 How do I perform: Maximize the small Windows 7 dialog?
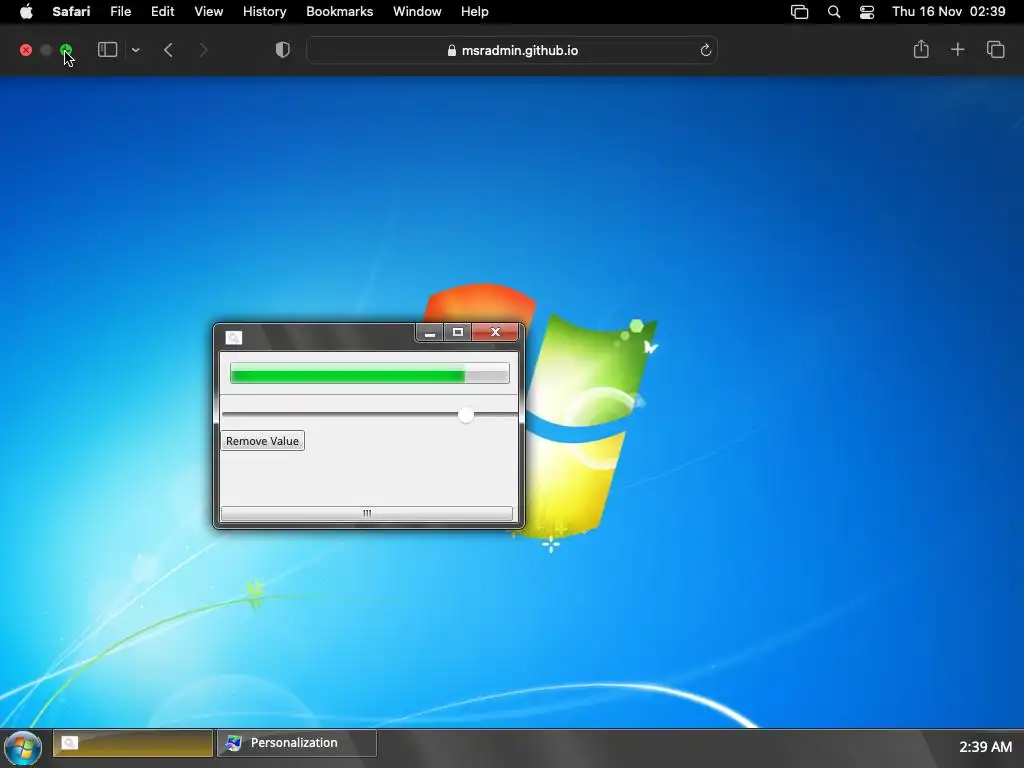[x=458, y=332]
